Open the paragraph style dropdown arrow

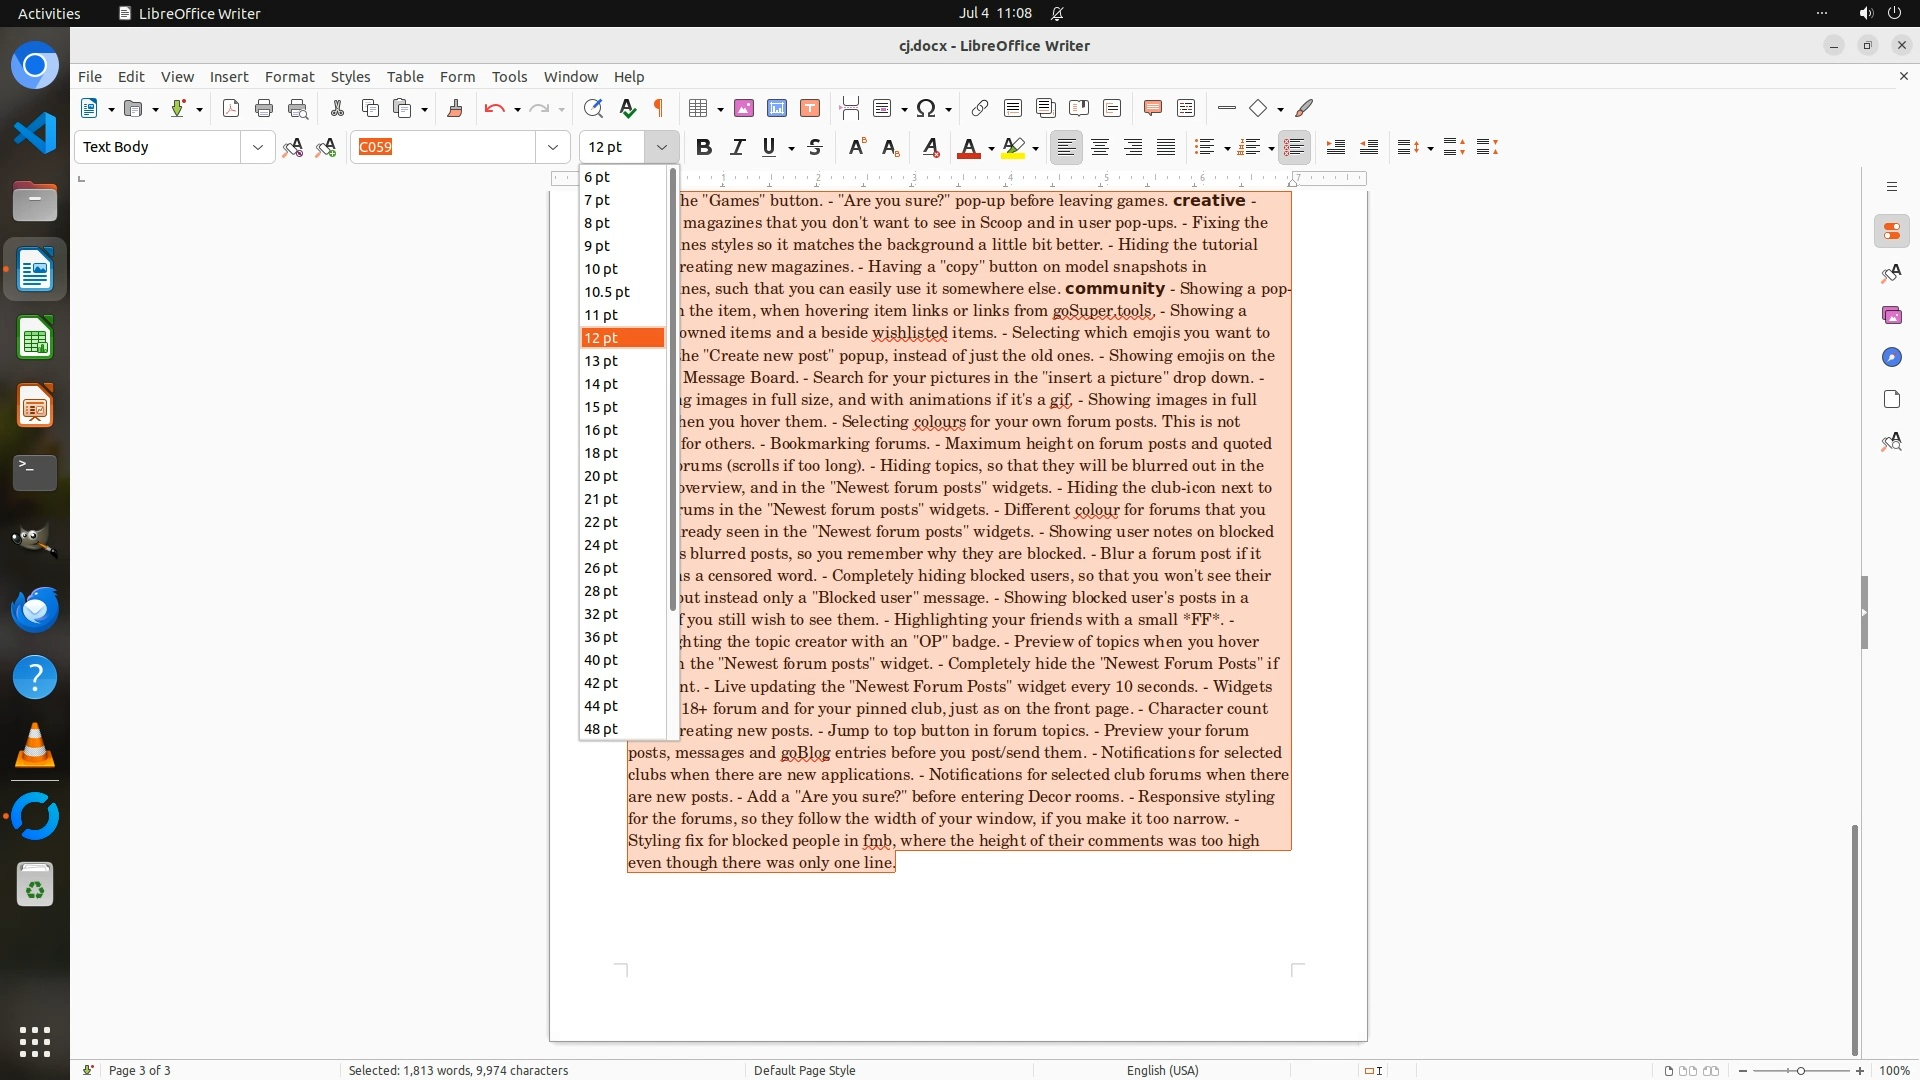257,147
